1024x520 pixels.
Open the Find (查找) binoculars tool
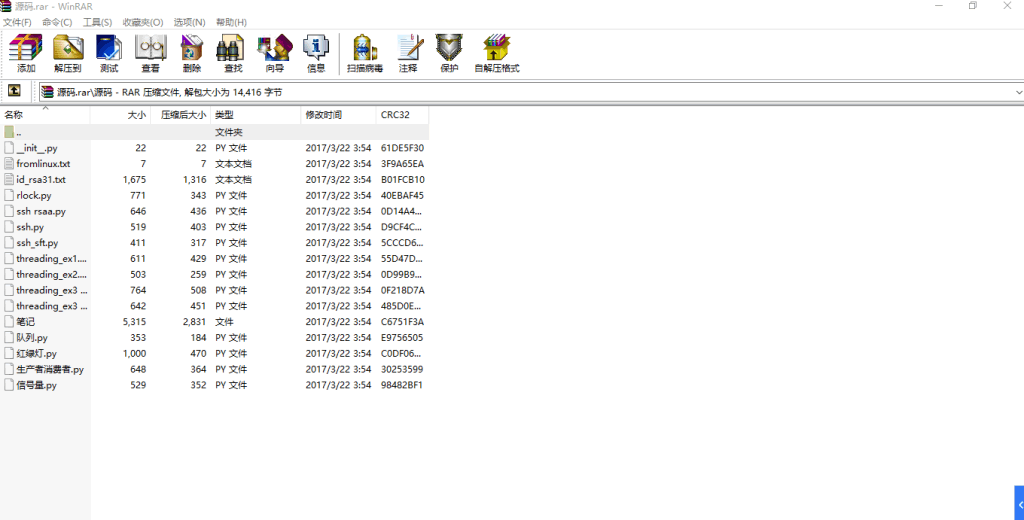(233, 53)
